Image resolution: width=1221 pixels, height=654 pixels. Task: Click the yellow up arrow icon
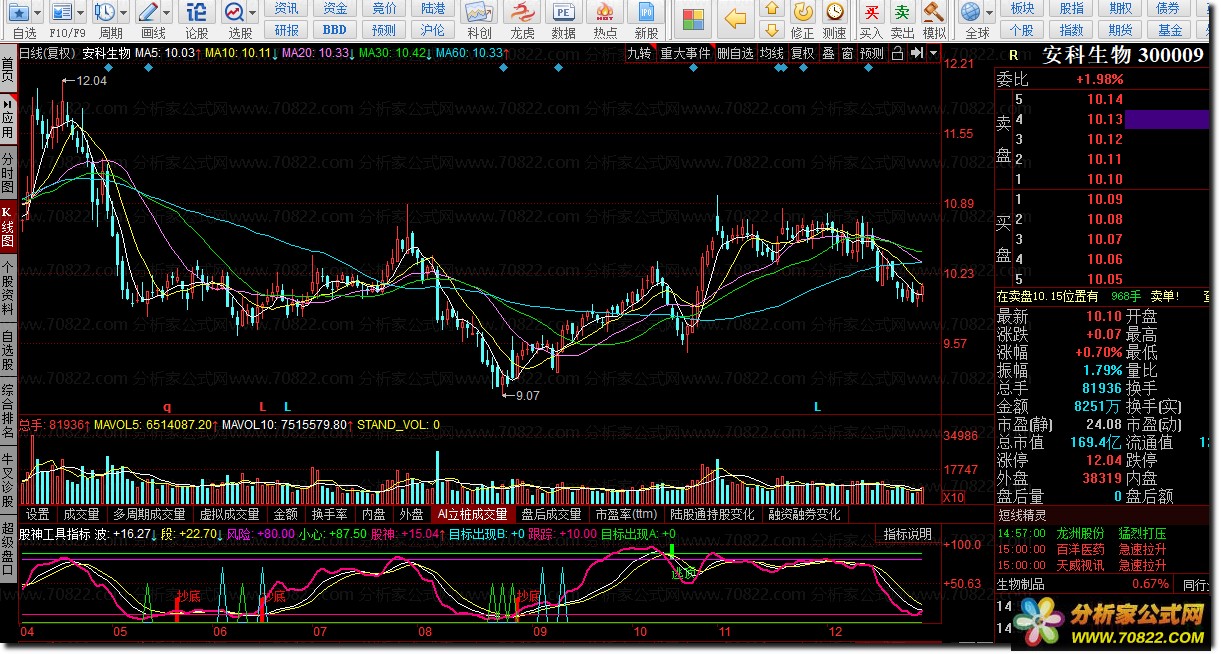coord(771,9)
